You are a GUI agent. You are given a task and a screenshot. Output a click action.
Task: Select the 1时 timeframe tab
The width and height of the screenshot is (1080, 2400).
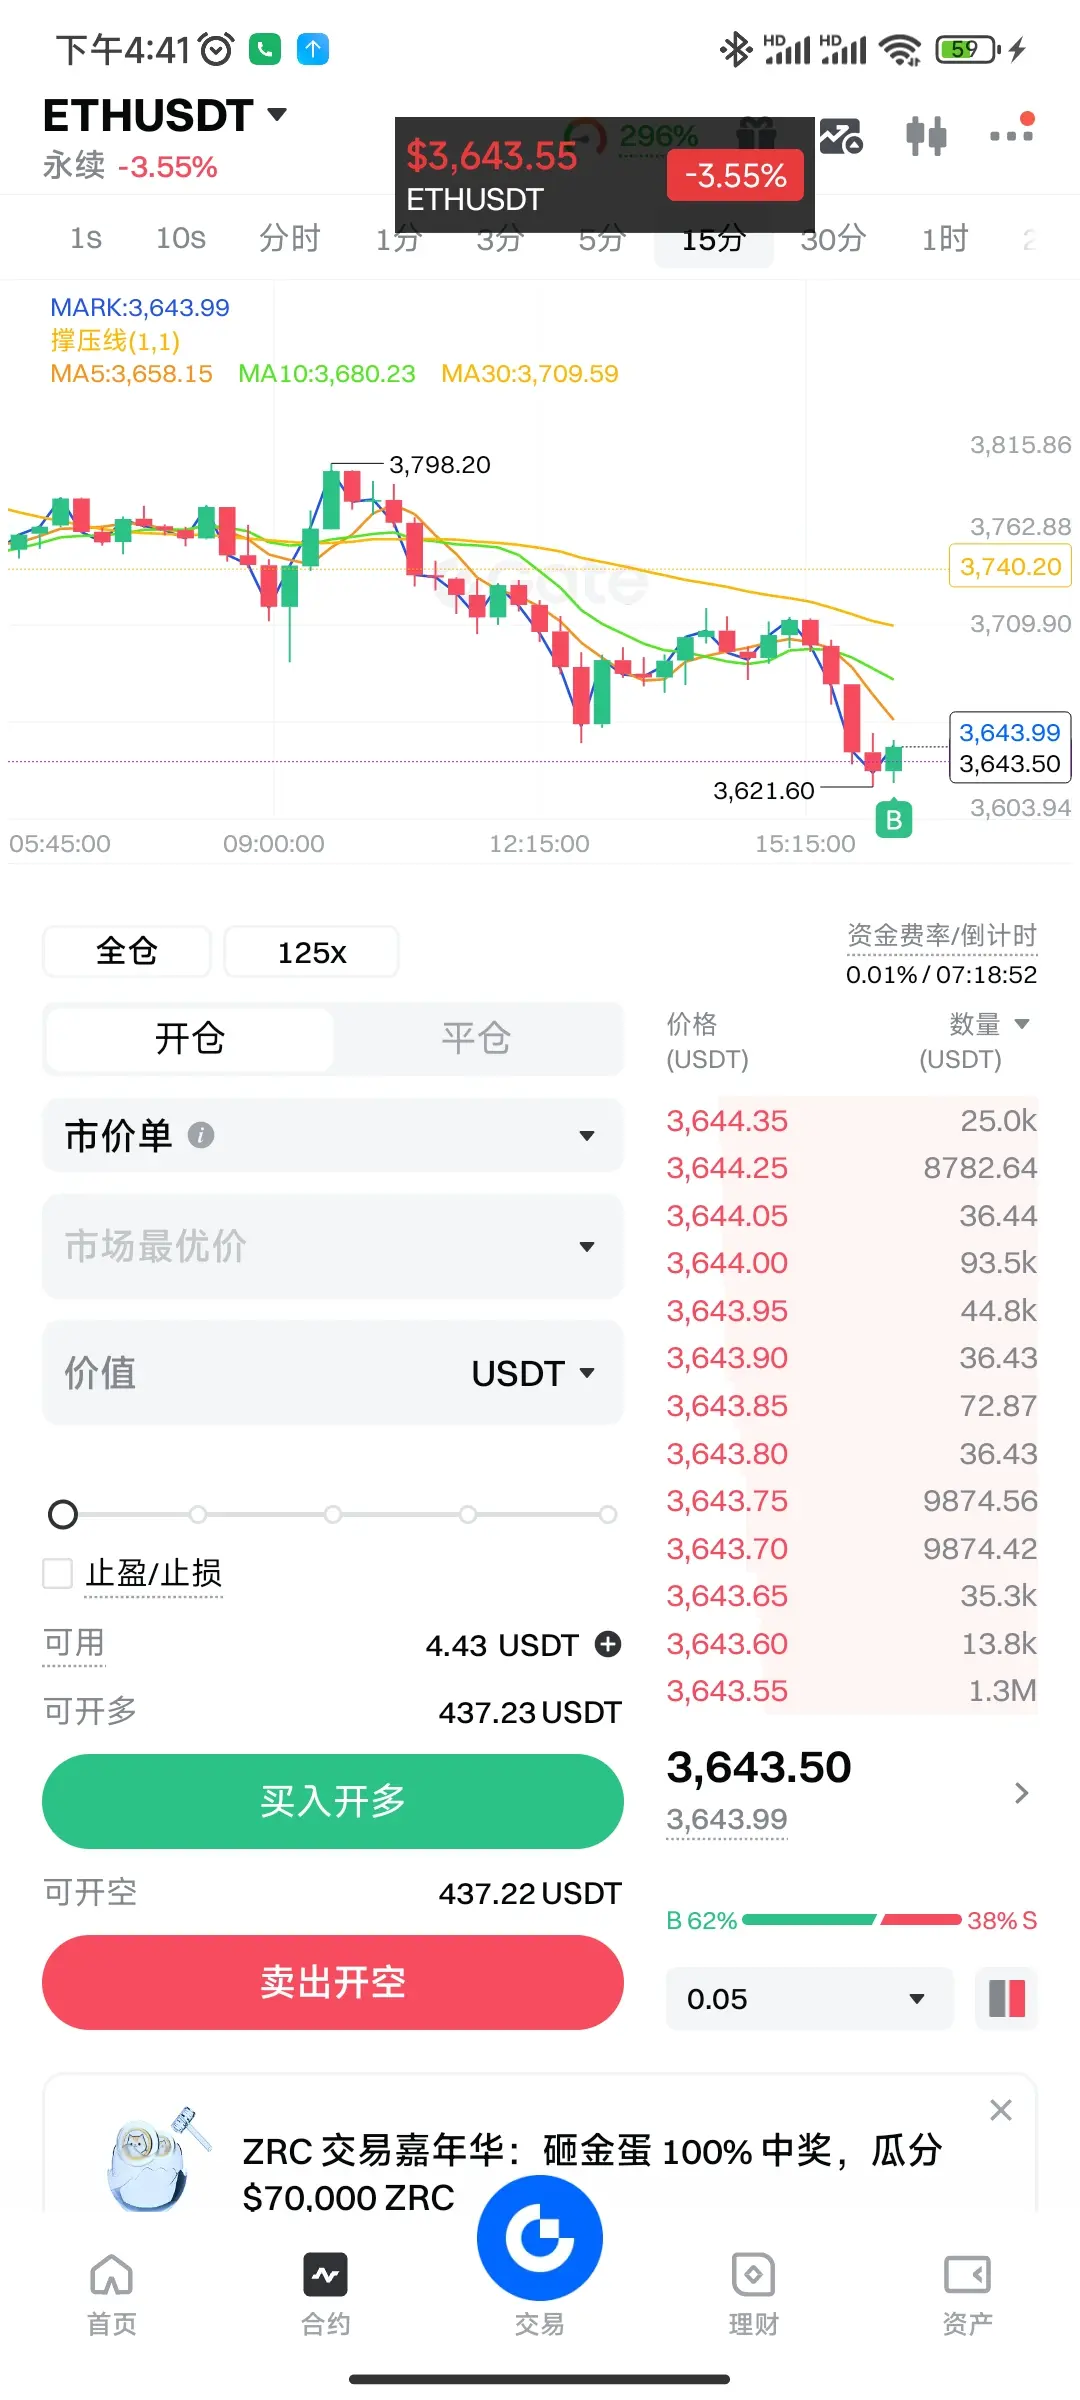click(945, 239)
